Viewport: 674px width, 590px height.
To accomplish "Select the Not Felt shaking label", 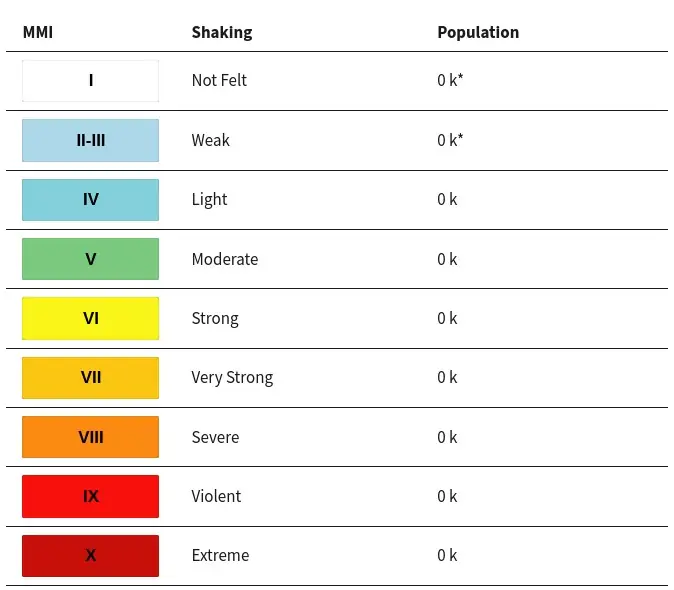I will pos(219,80).
